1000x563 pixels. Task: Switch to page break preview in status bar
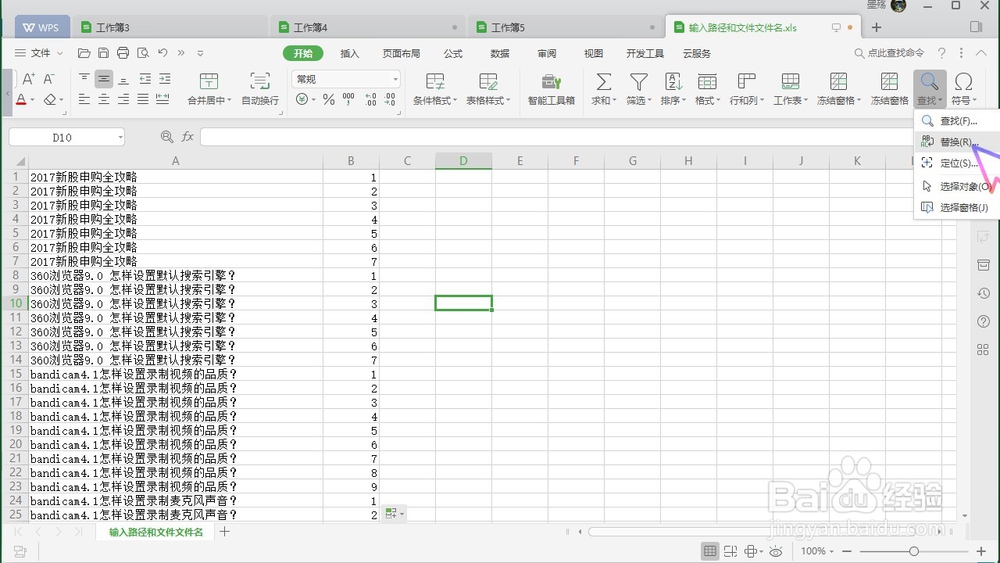click(x=731, y=552)
